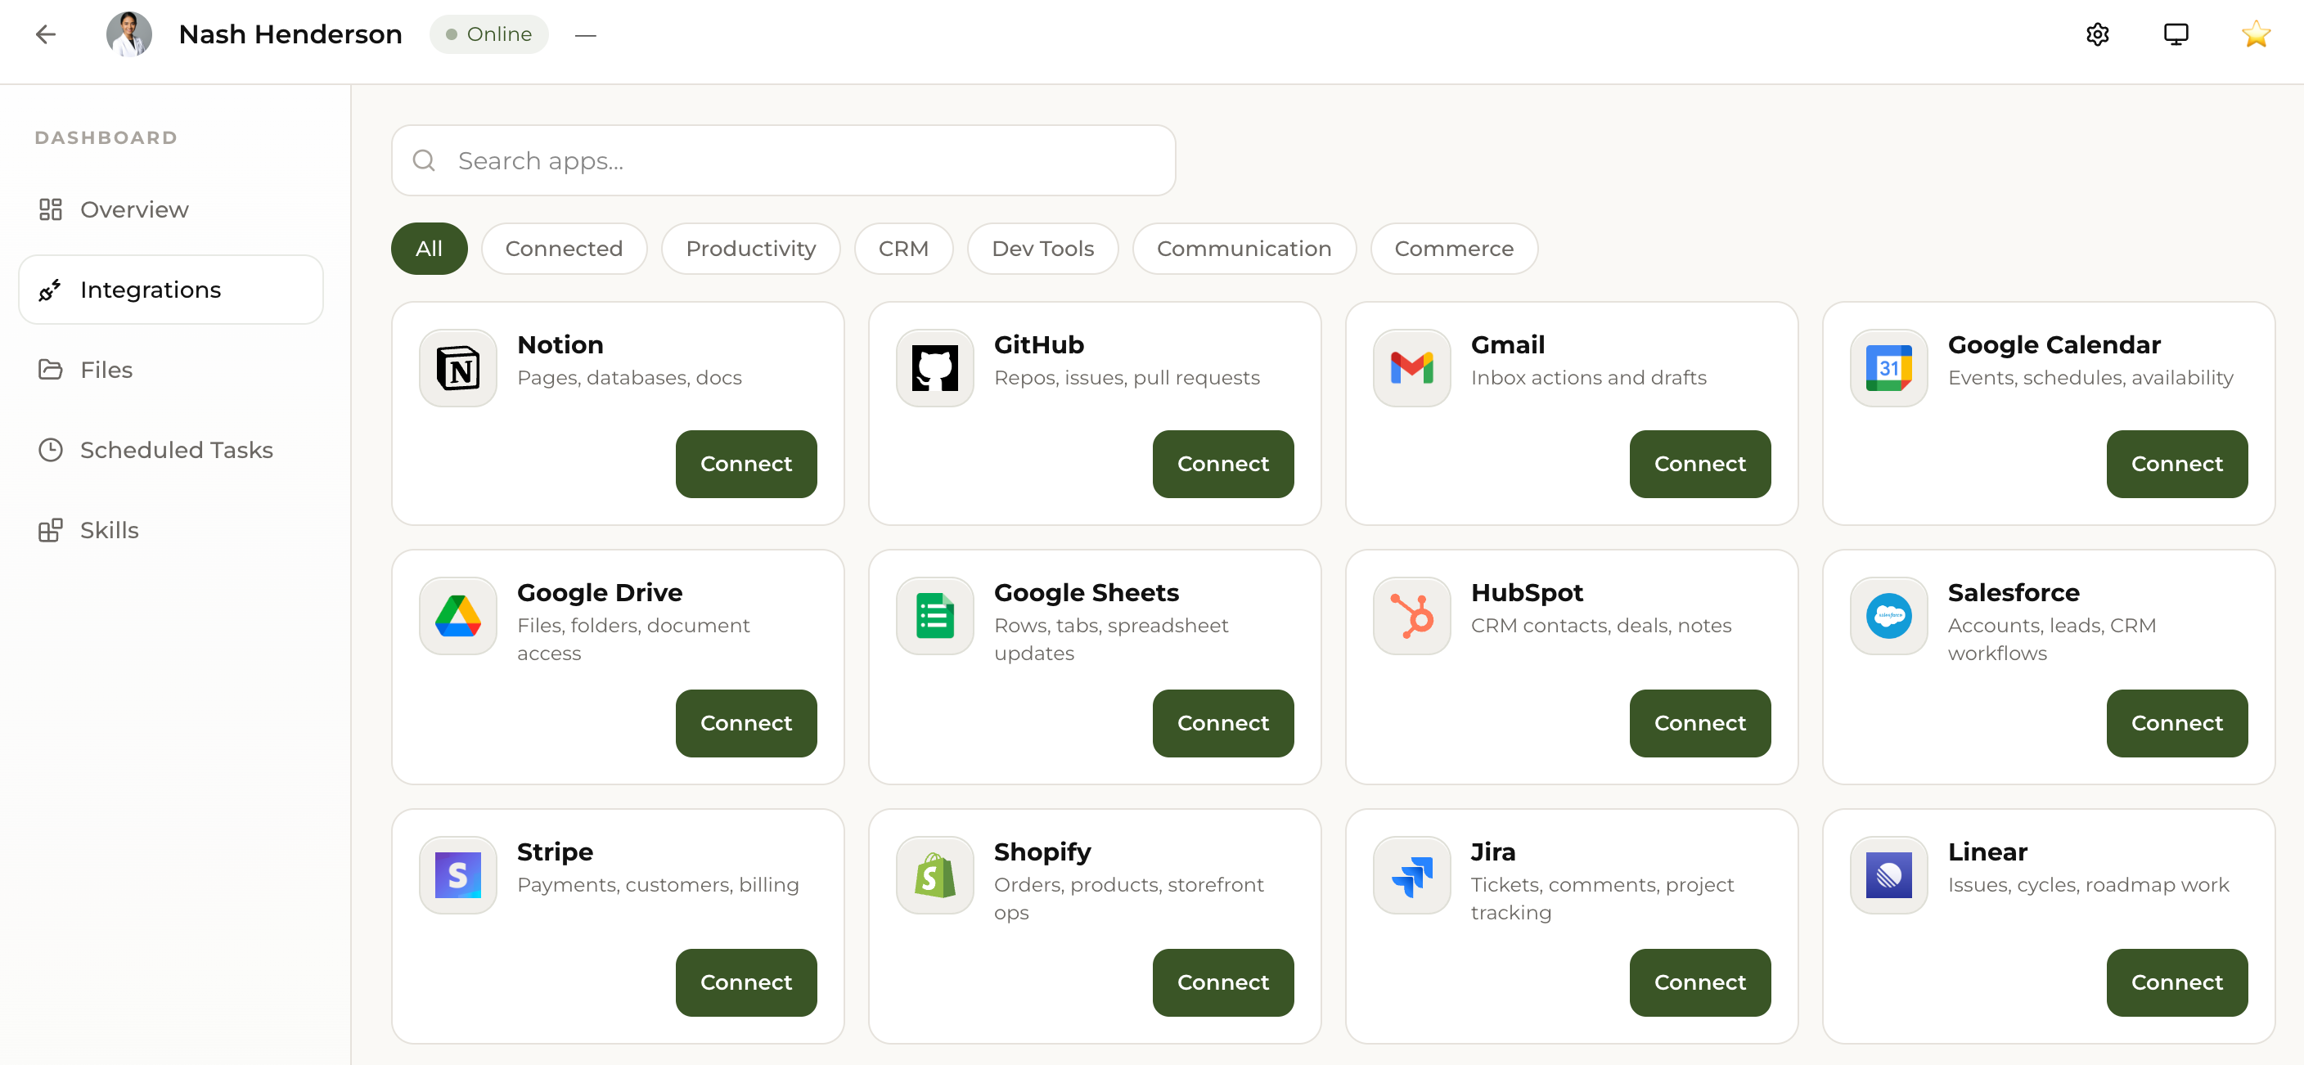Click the Google Drive app icon
Image resolution: width=2304 pixels, height=1065 pixels.
tap(458, 616)
